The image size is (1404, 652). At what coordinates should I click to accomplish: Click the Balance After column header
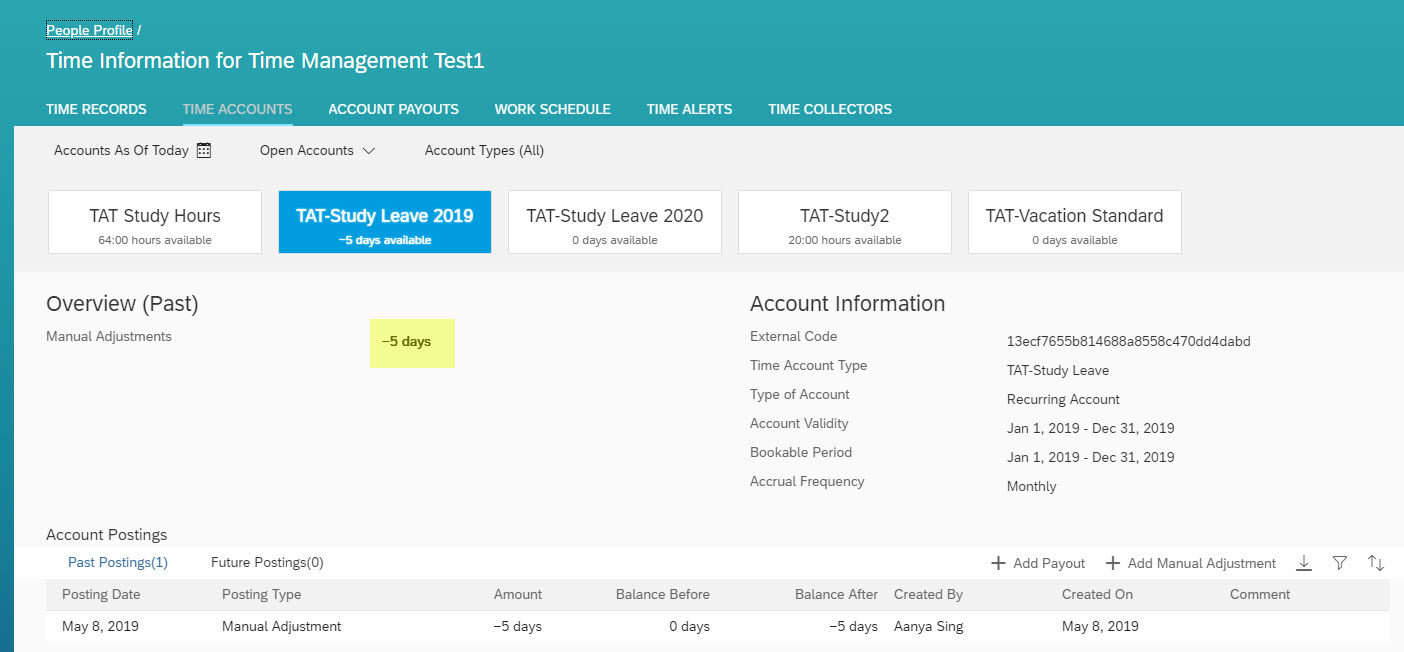tap(836, 594)
